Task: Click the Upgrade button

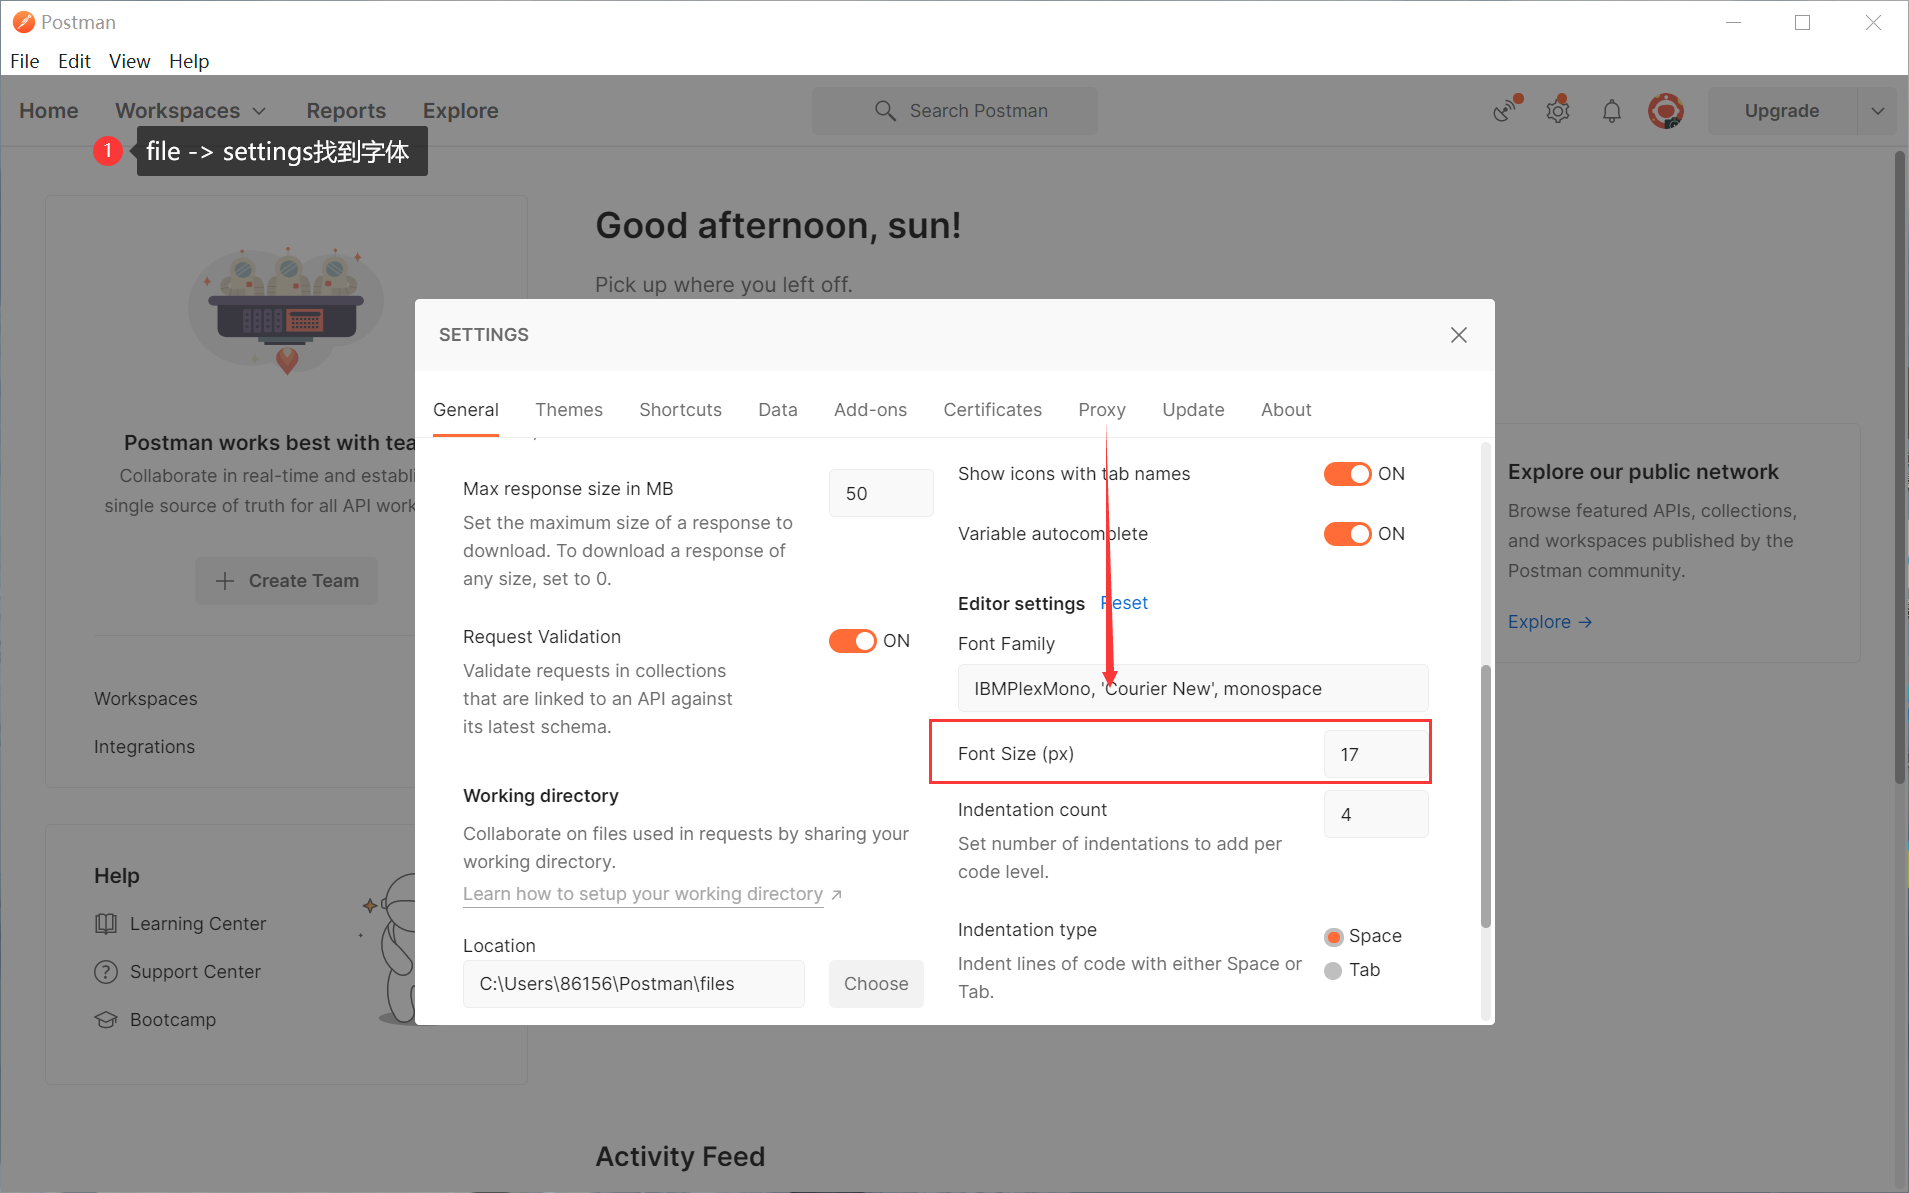Action: click(1782, 111)
